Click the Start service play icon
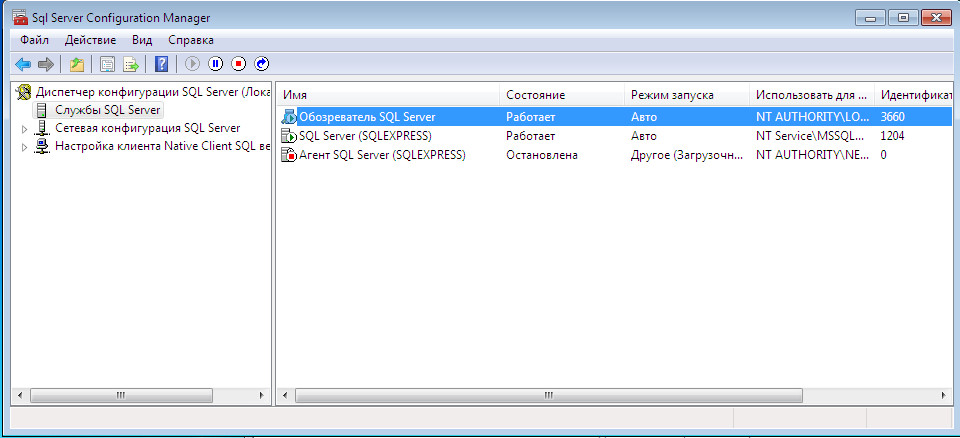This screenshot has height=438, width=960. (192, 64)
